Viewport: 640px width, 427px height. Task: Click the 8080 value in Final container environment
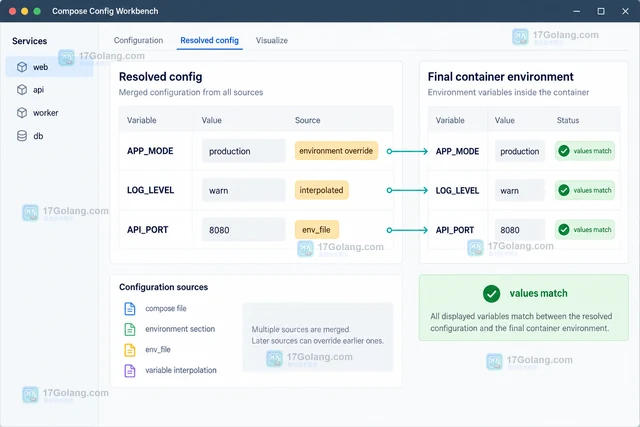[x=520, y=230]
